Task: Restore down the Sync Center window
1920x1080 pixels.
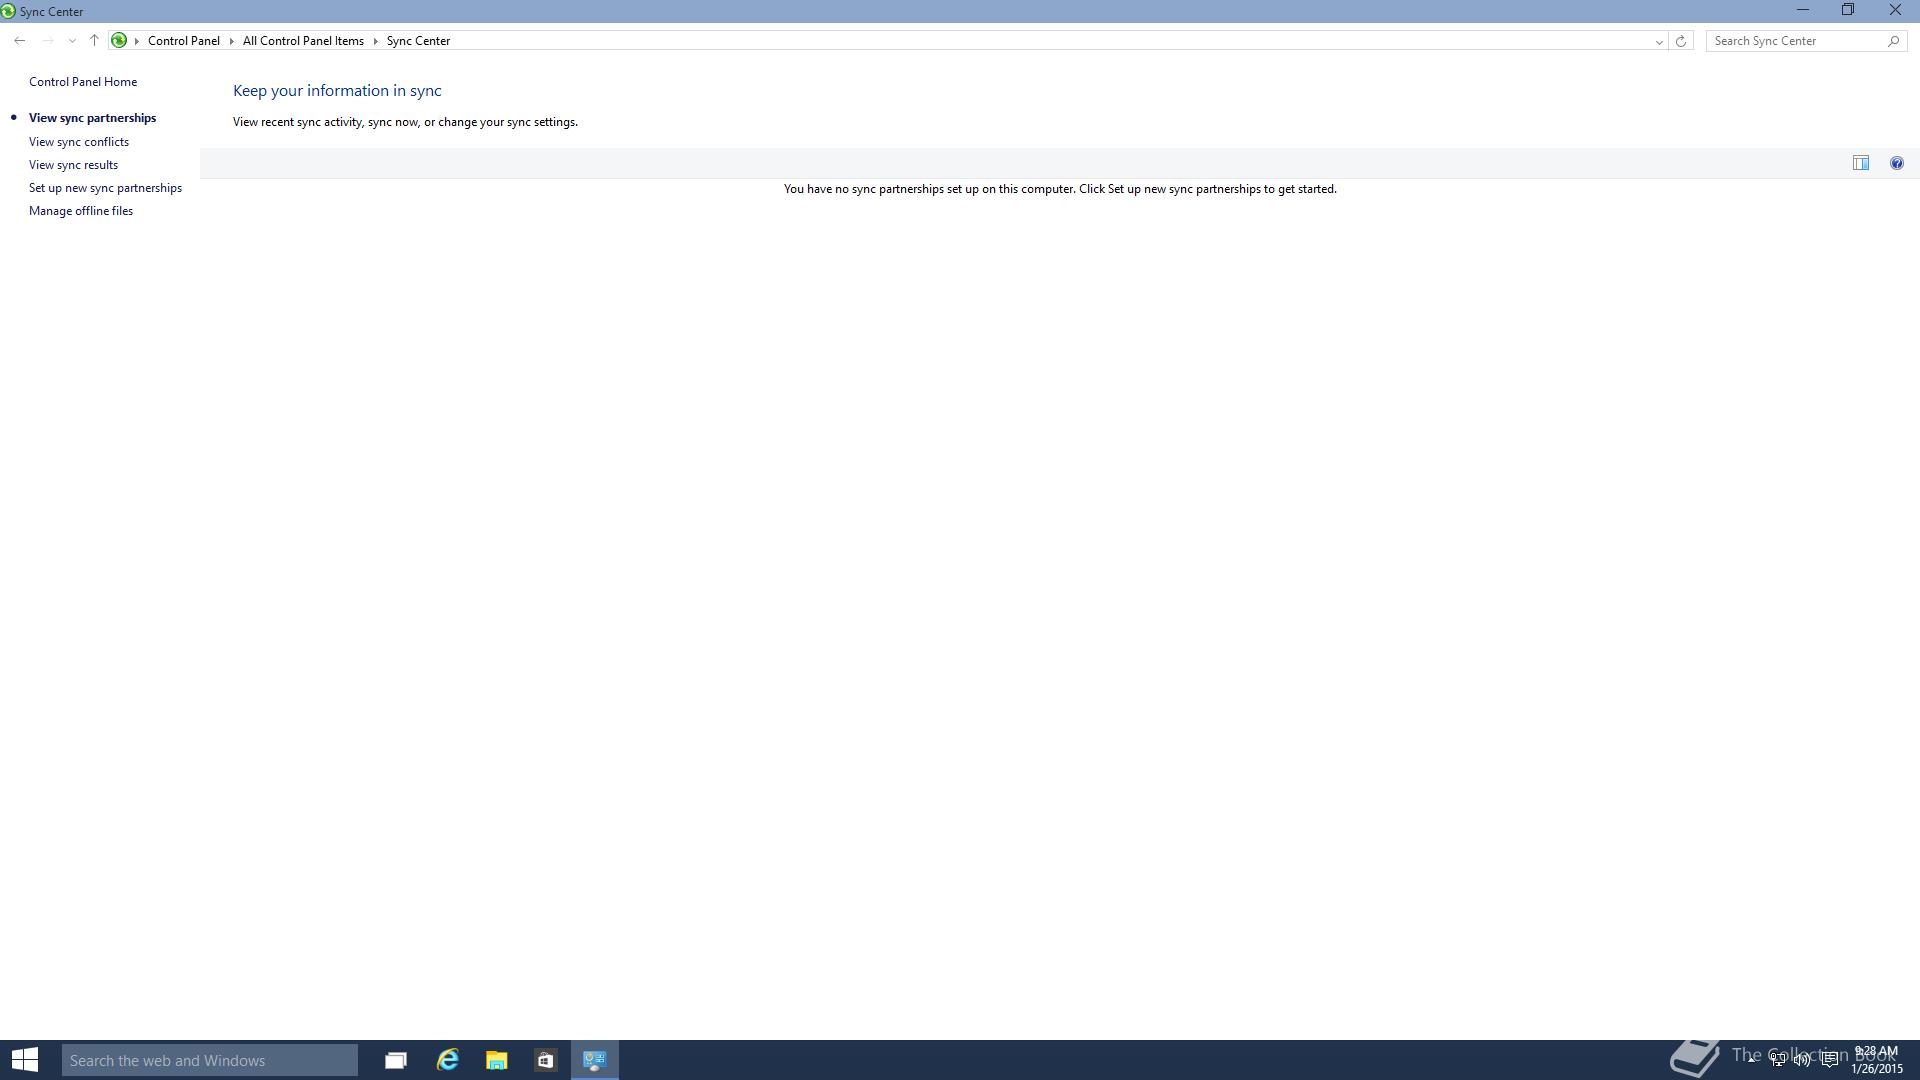Action: tap(1848, 10)
